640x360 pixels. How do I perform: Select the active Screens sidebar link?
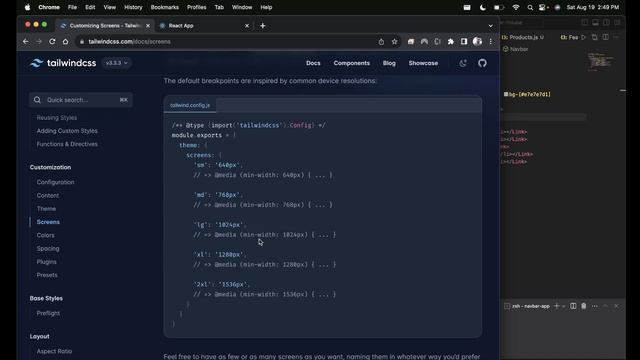(x=48, y=222)
